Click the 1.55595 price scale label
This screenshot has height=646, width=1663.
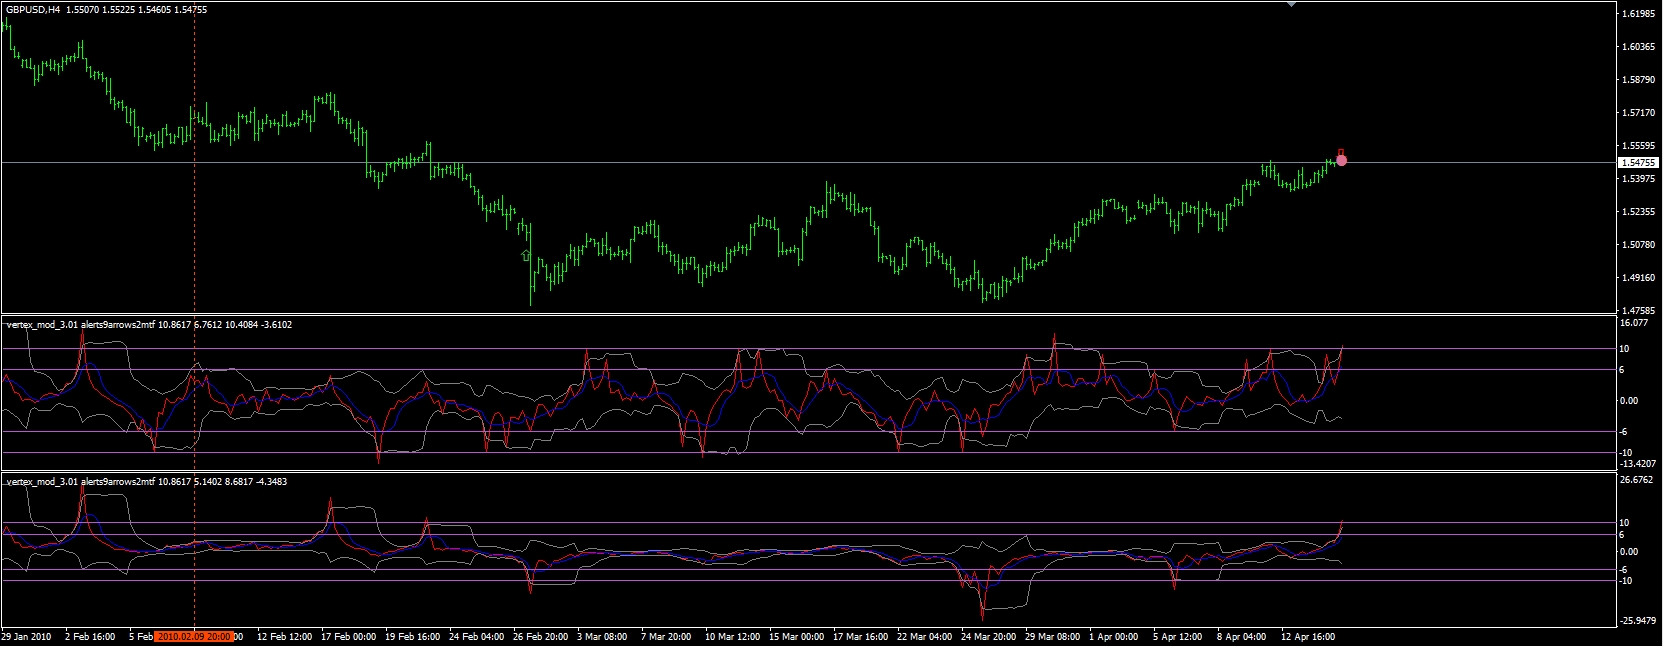pos(1637,146)
